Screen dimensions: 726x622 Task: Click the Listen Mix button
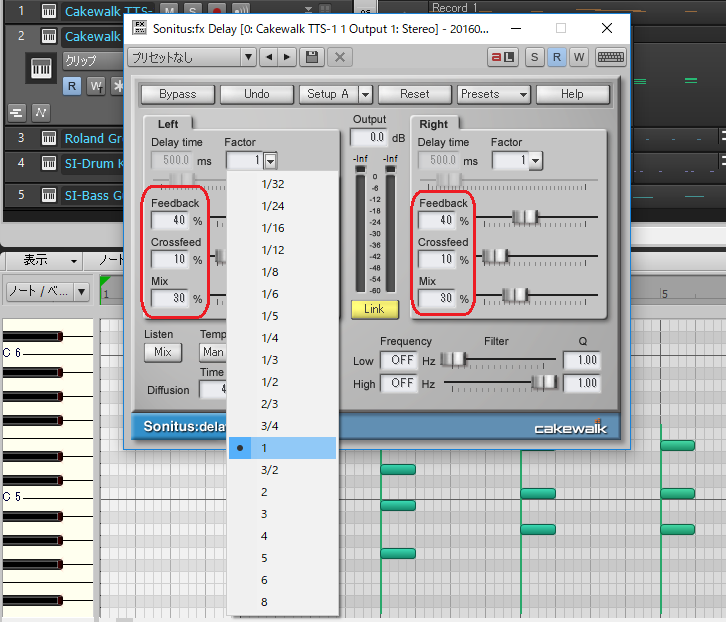click(163, 352)
